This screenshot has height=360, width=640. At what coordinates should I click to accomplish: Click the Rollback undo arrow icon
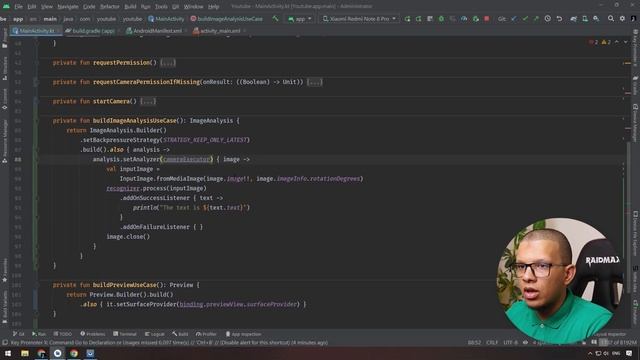tap(559, 19)
